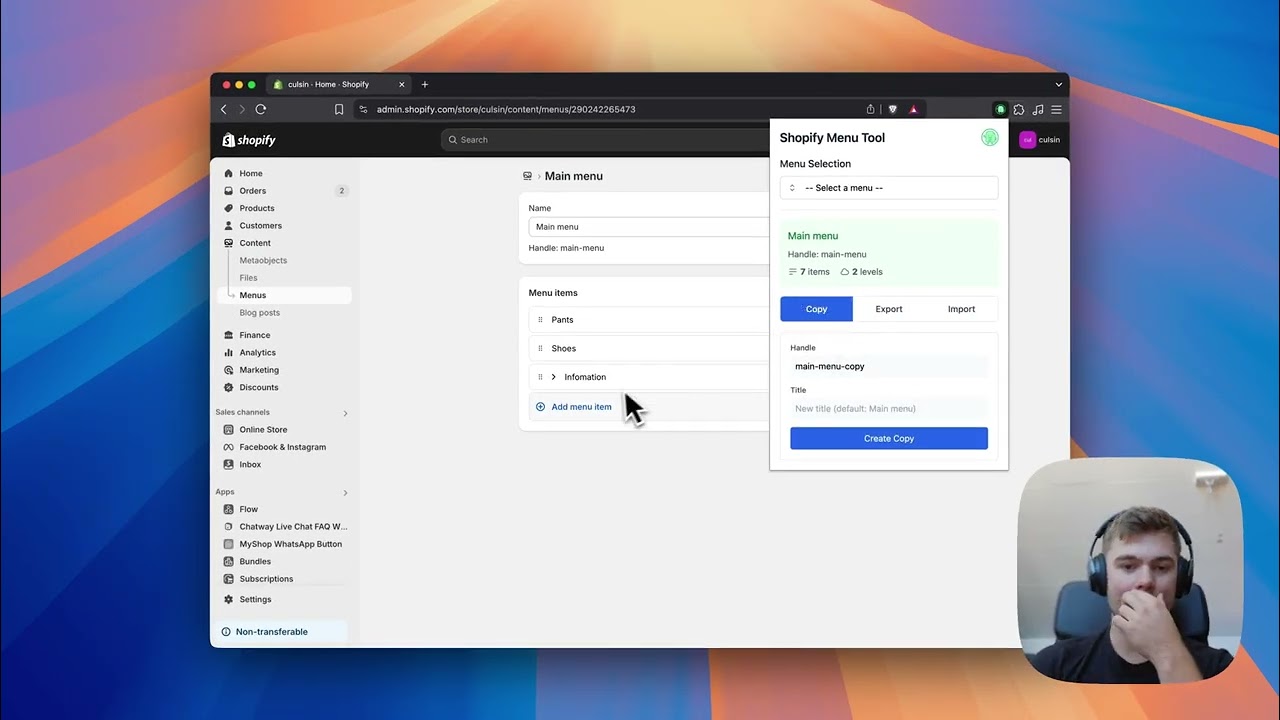Viewport: 1280px width, 720px height.
Task: Click the Bundles app icon
Action: (228, 562)
